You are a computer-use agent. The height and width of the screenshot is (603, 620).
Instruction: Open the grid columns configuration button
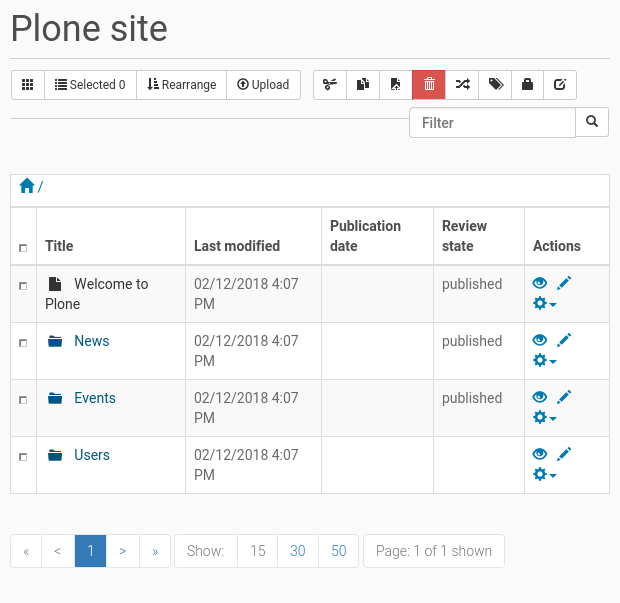28,85
